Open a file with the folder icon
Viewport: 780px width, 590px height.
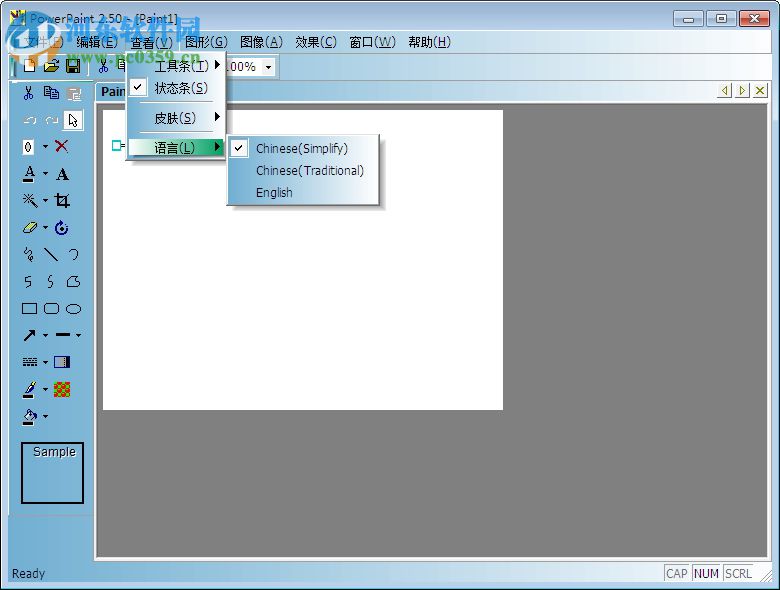[x=51, y=66]
